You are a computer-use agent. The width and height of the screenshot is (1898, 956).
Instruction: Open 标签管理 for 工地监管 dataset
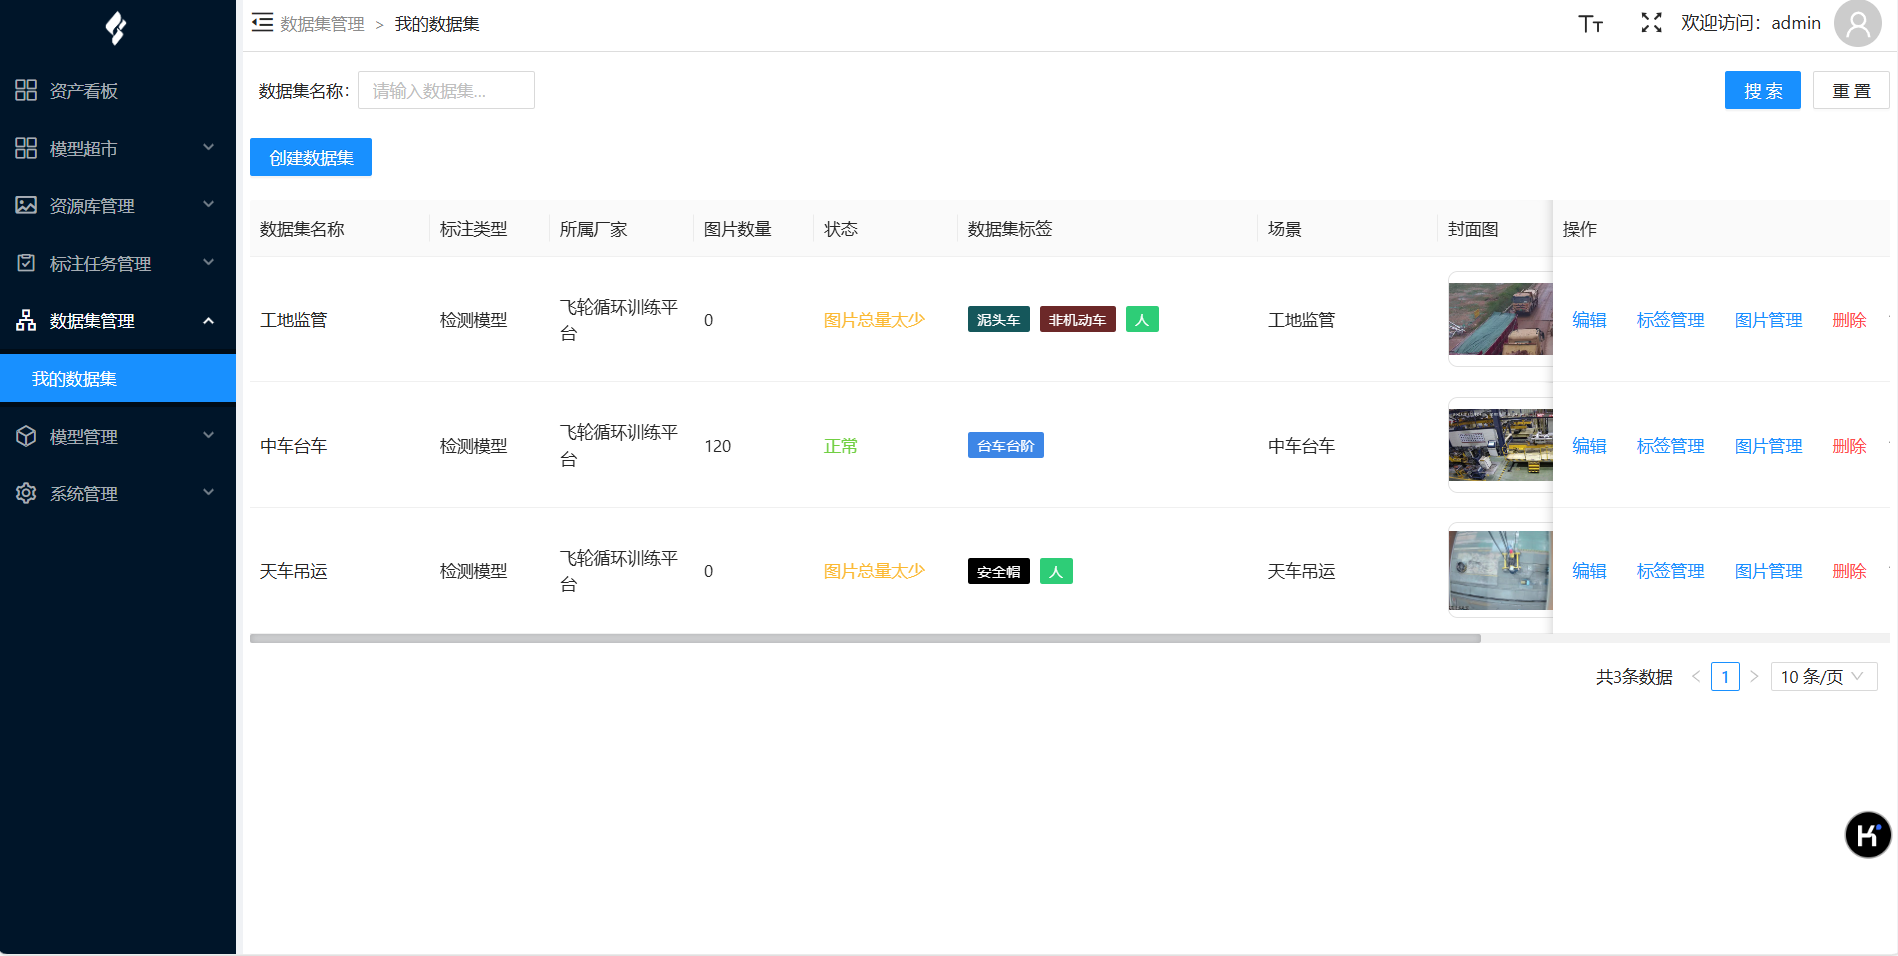[1670, 320]
